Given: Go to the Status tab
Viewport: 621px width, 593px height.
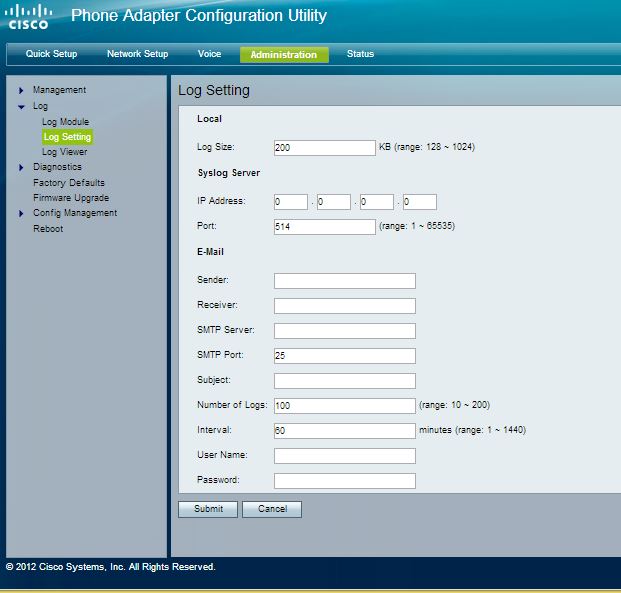Looking at the screenshot, I should (x=360, y=54).
